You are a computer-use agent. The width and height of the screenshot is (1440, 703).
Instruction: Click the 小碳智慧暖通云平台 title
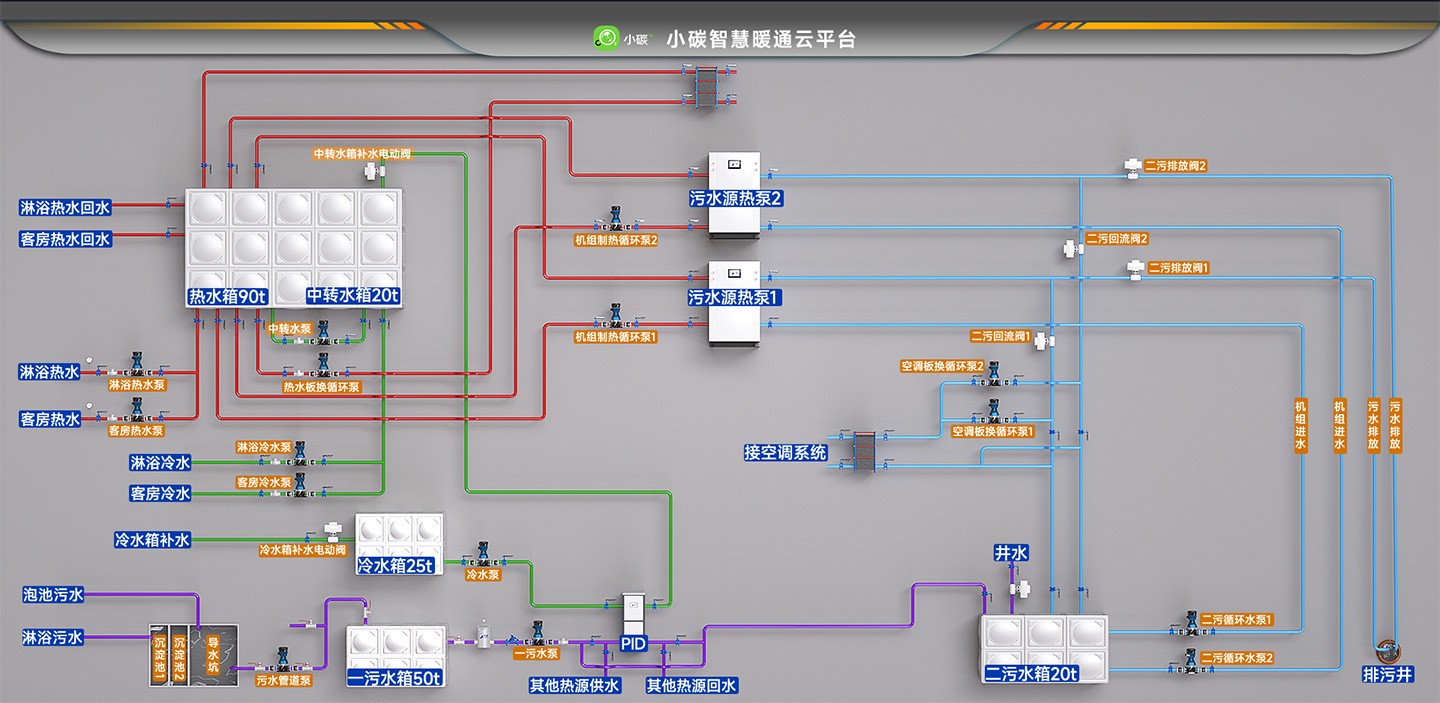pyautogui.click(x=760, y=39)
